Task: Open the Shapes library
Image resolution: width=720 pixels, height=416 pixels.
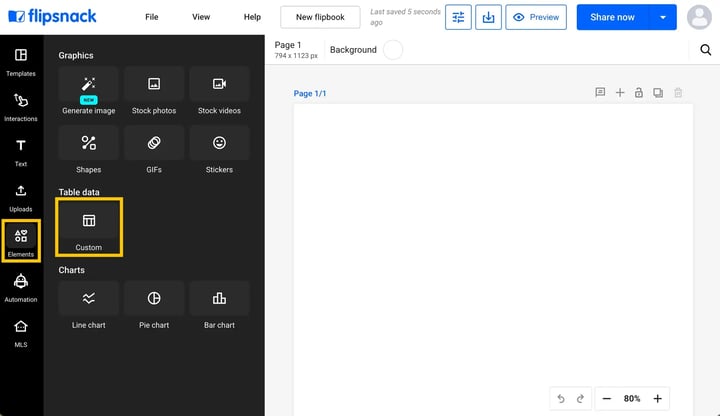Action: point(89,150)
